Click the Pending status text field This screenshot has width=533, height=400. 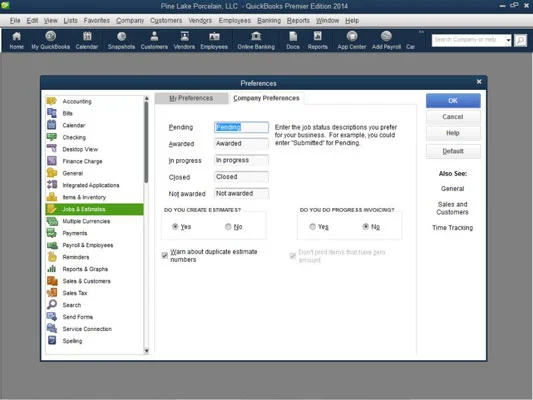(x=241, y=127)
